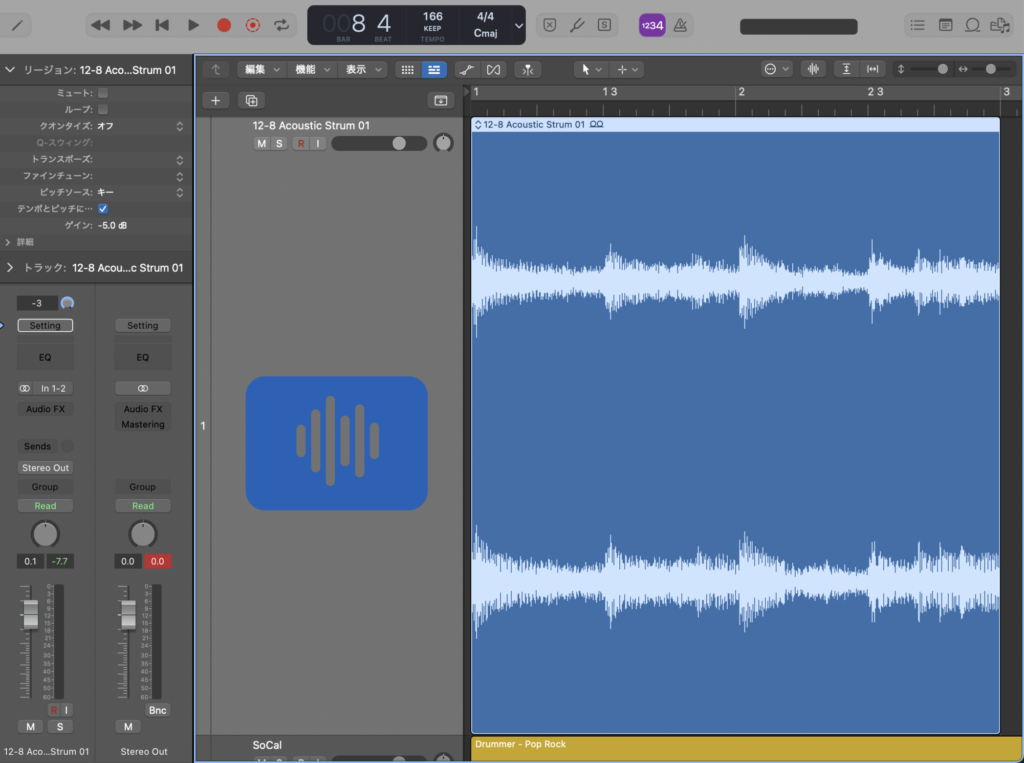Screen dimensions: 1024x763
Task: Click the Stereo Out output button
Action: pyautogui.click(x=46, y=468)
